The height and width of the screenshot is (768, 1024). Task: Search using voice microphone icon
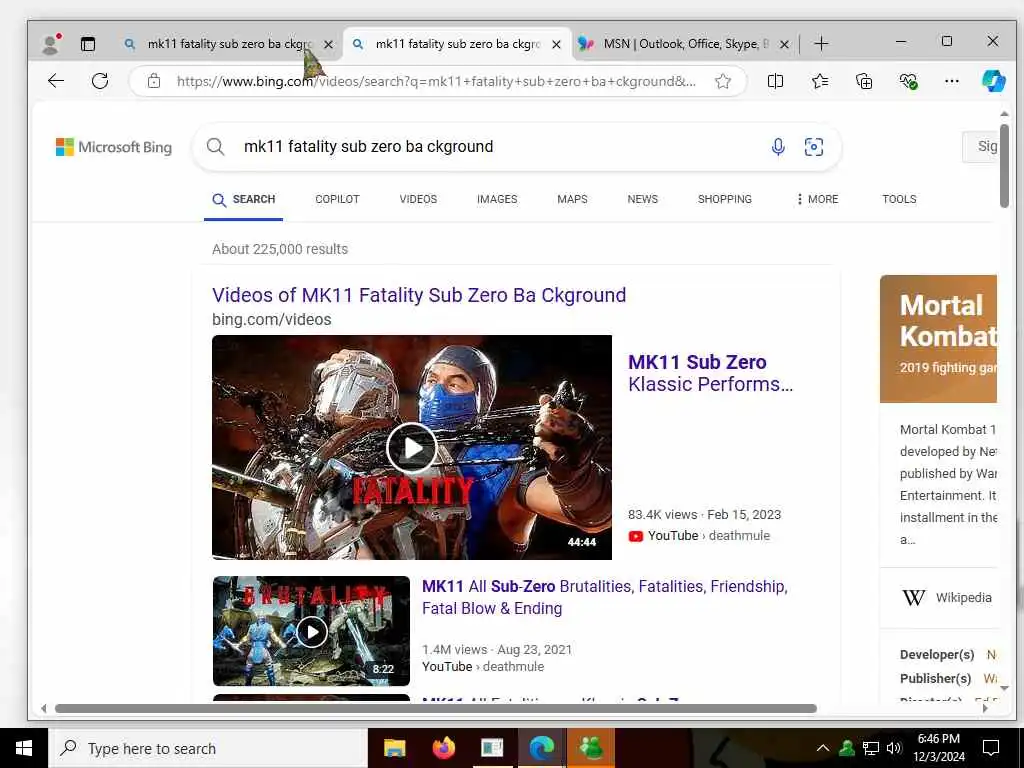tap(778, 147)
